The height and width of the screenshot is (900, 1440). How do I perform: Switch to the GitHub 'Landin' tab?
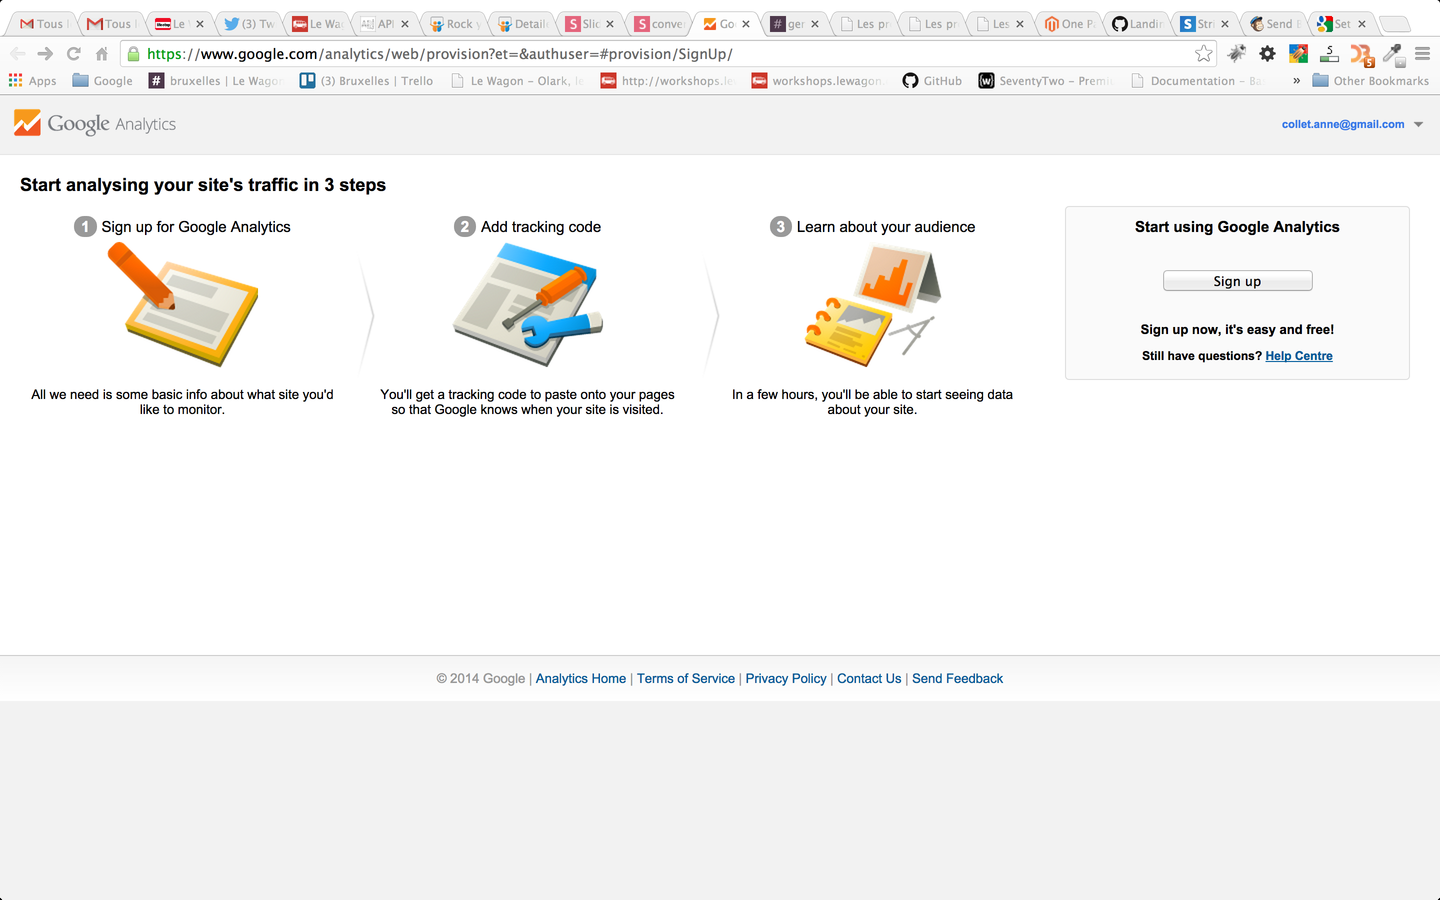[1137, 24]
